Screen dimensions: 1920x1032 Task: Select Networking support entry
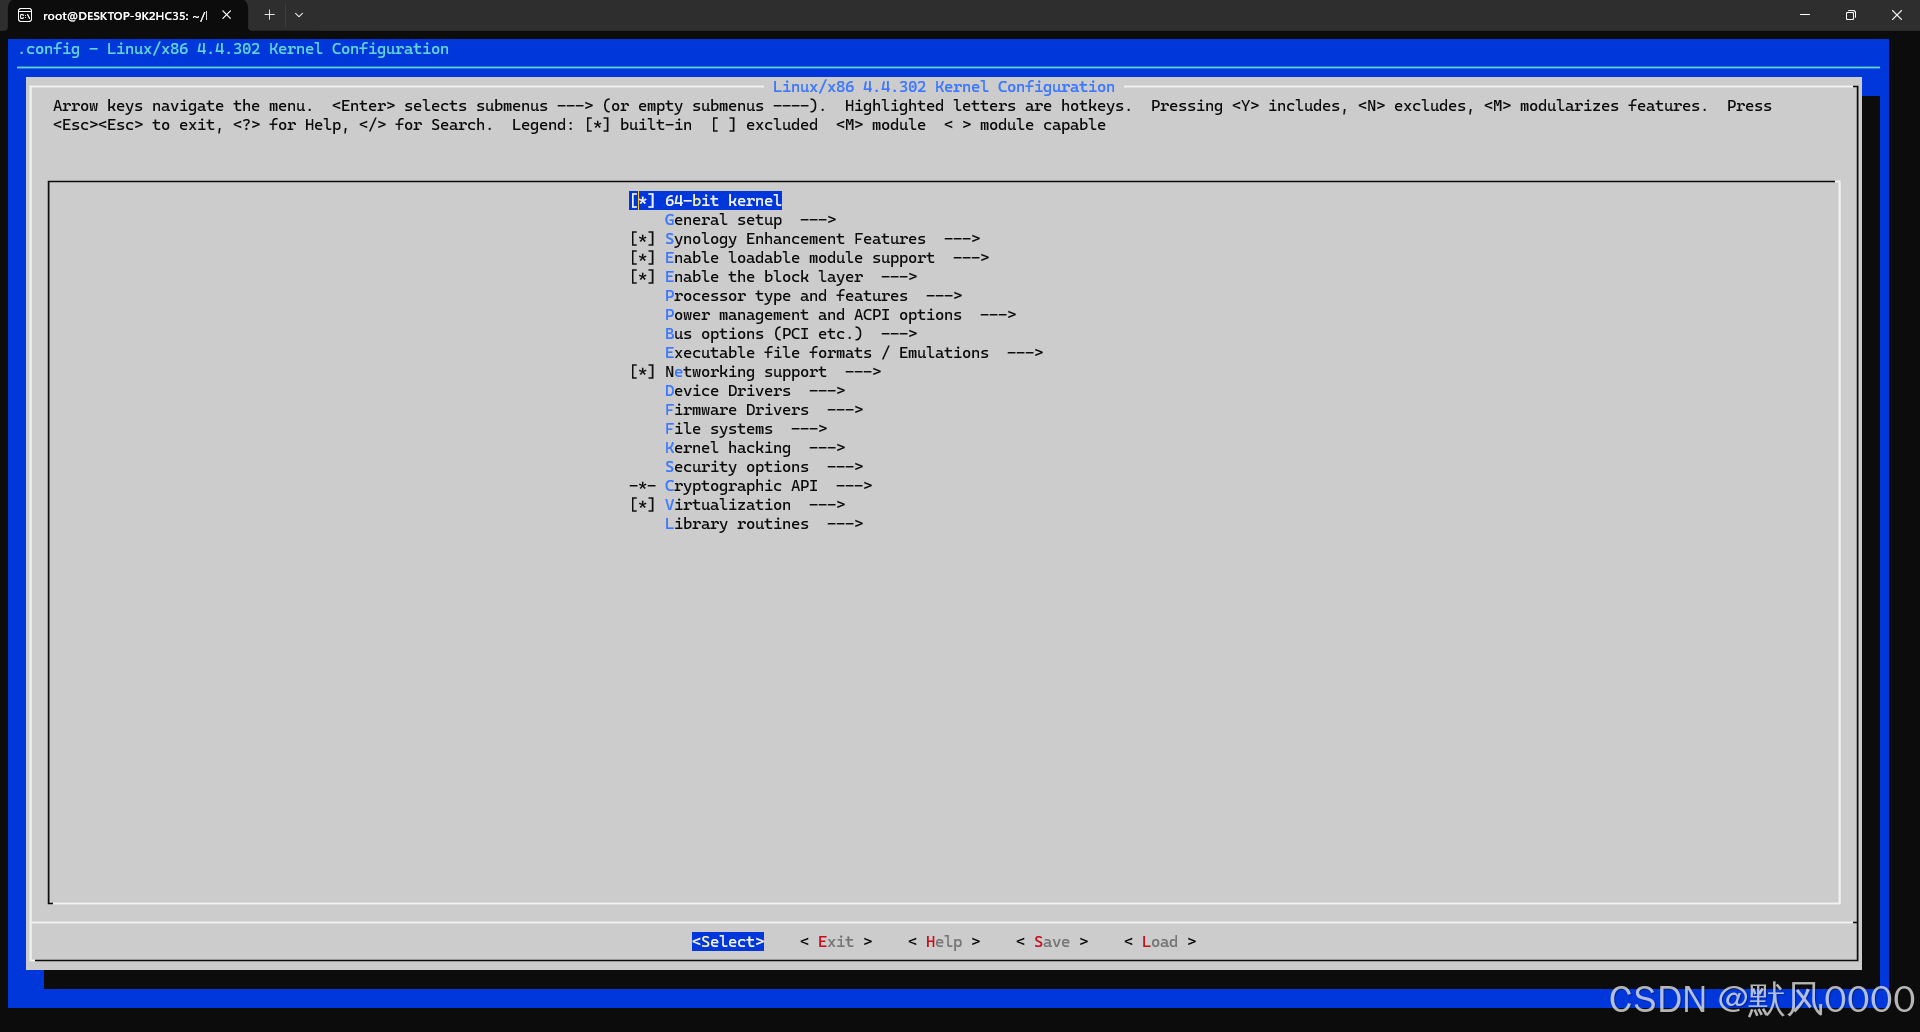[x=746, y=372]
